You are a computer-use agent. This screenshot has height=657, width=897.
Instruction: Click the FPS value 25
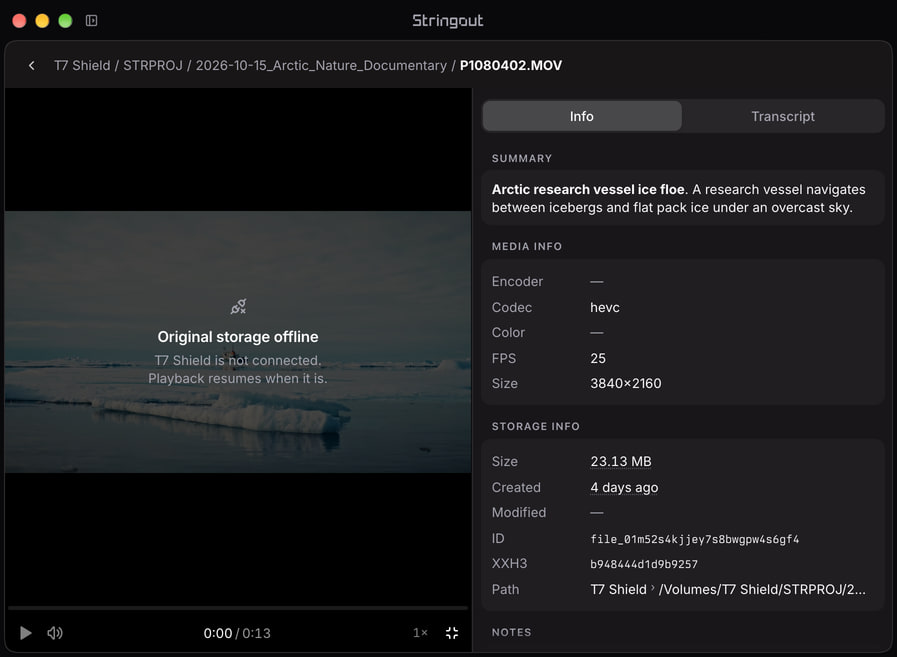(598, 358)
